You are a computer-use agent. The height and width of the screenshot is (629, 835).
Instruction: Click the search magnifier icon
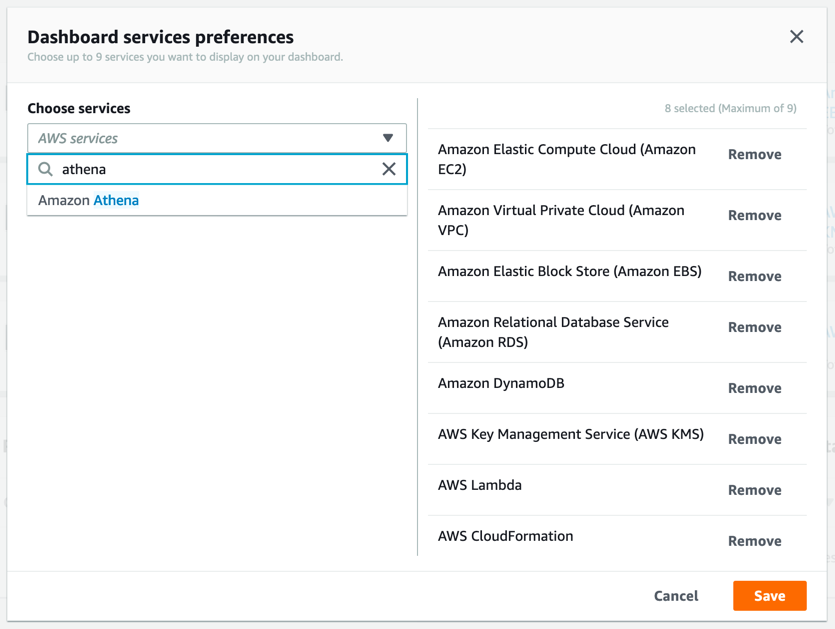(x=45, y=169)
